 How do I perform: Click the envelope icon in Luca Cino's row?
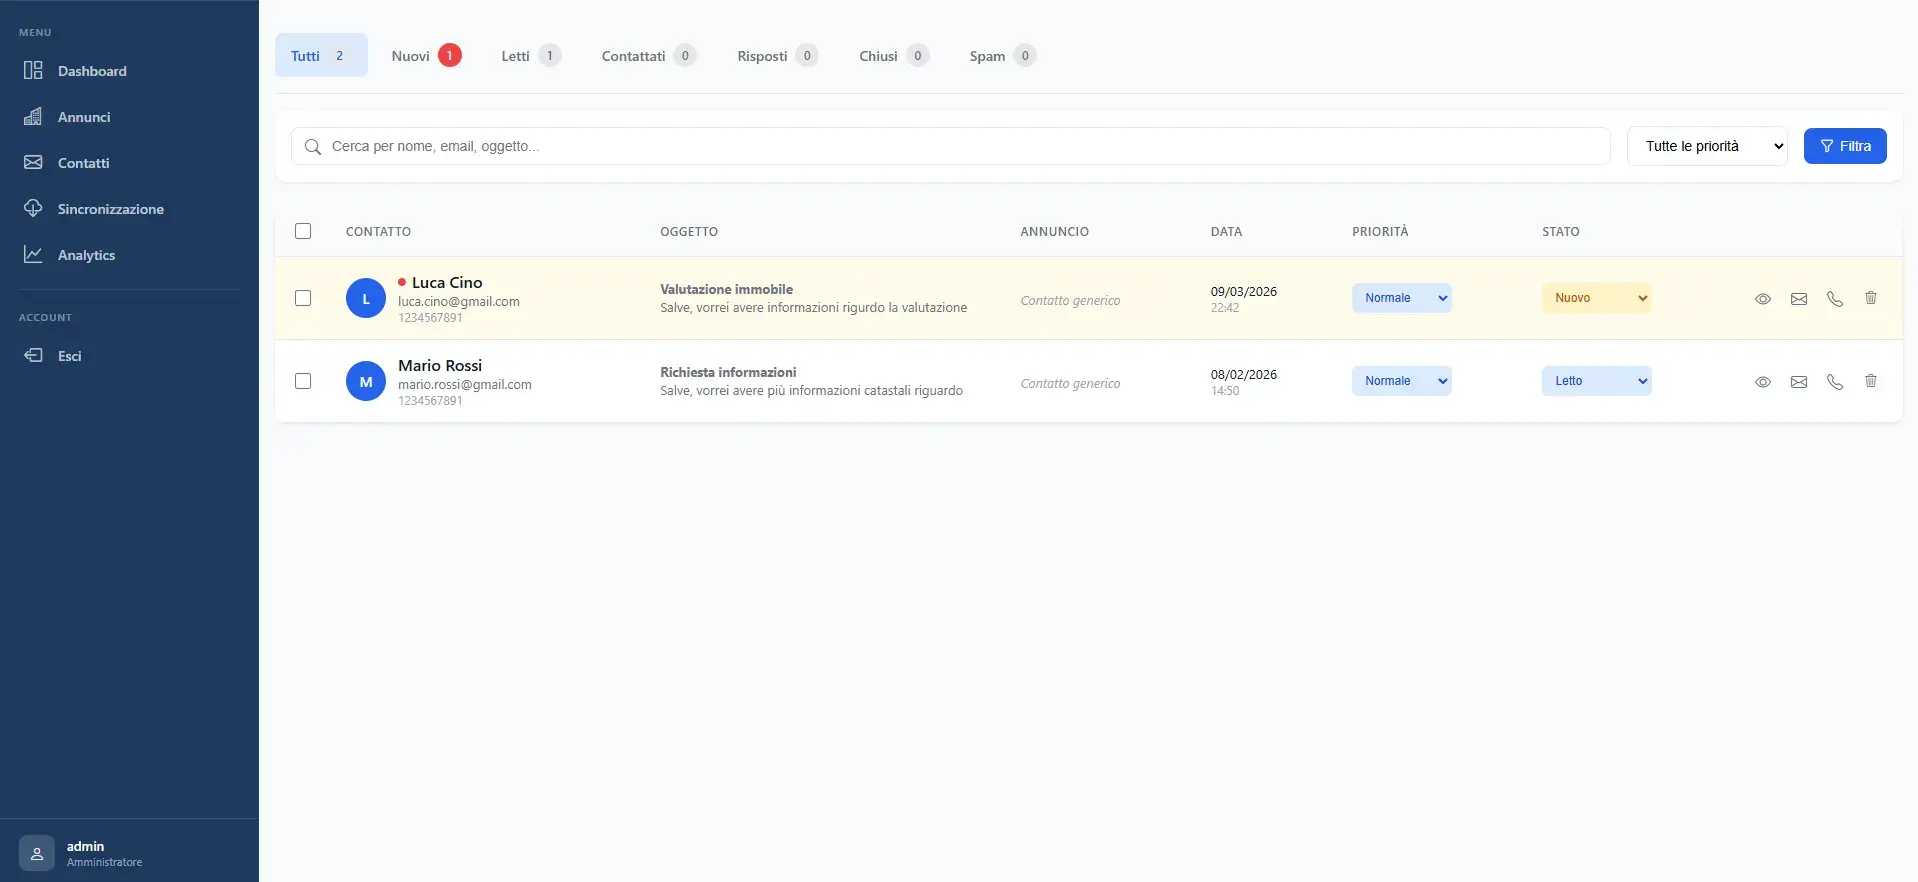1798,299
